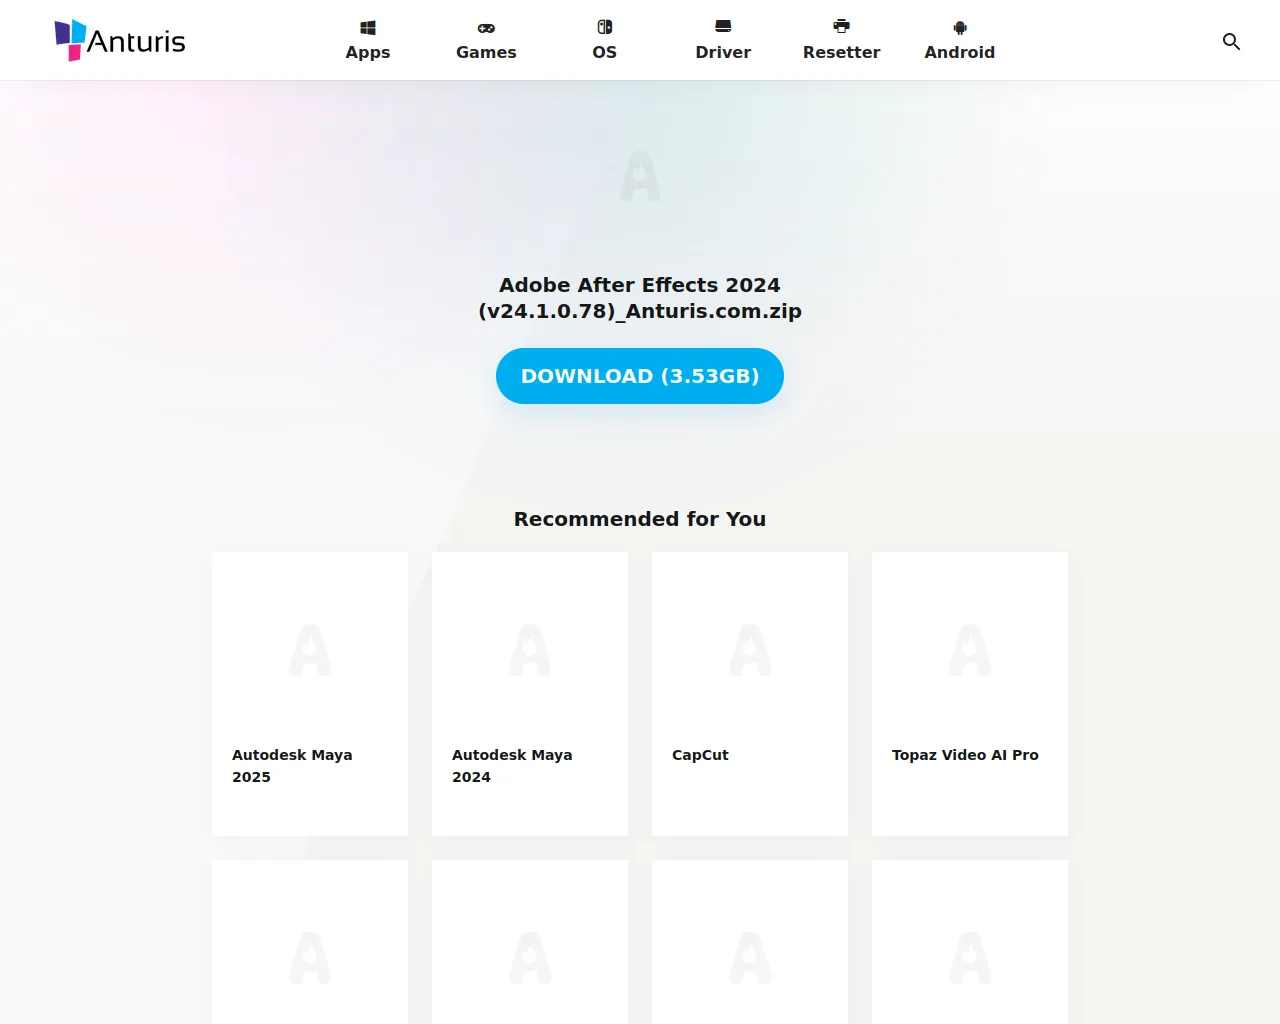This screenshot has width=1280, height=1024.
Task: Click the Autodesk Maya 2024 title link
Action: point(512,766)
